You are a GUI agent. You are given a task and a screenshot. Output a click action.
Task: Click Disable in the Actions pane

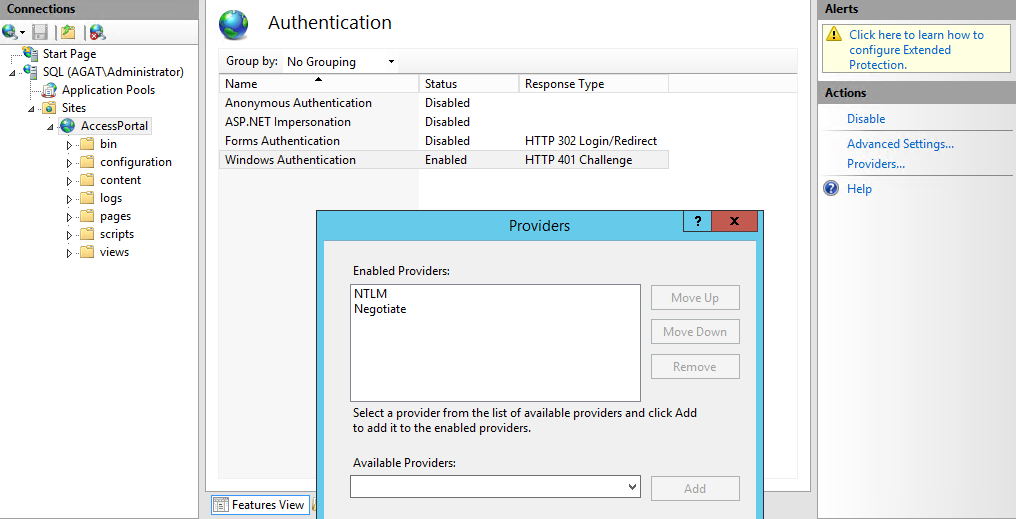pos(866,119)
